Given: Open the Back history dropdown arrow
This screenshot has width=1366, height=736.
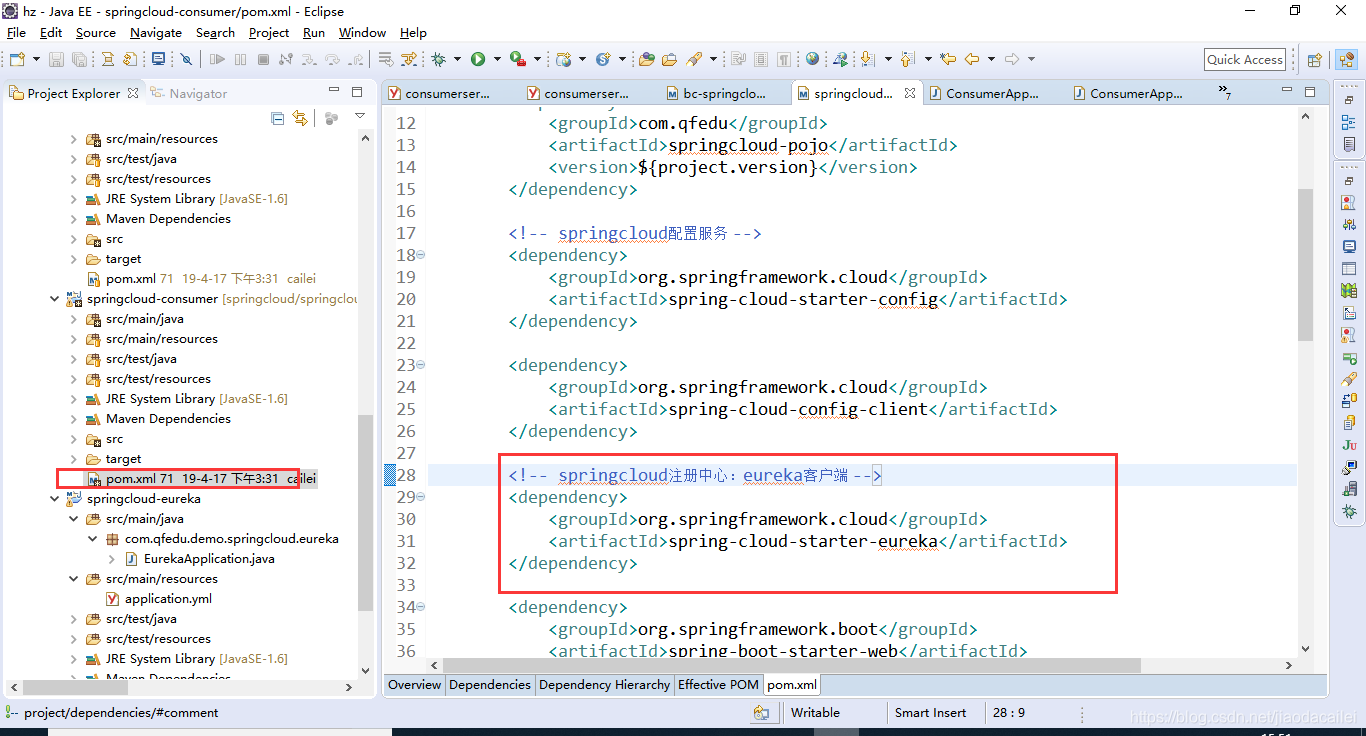Looking at the screenshot, I should click(991, 59).
